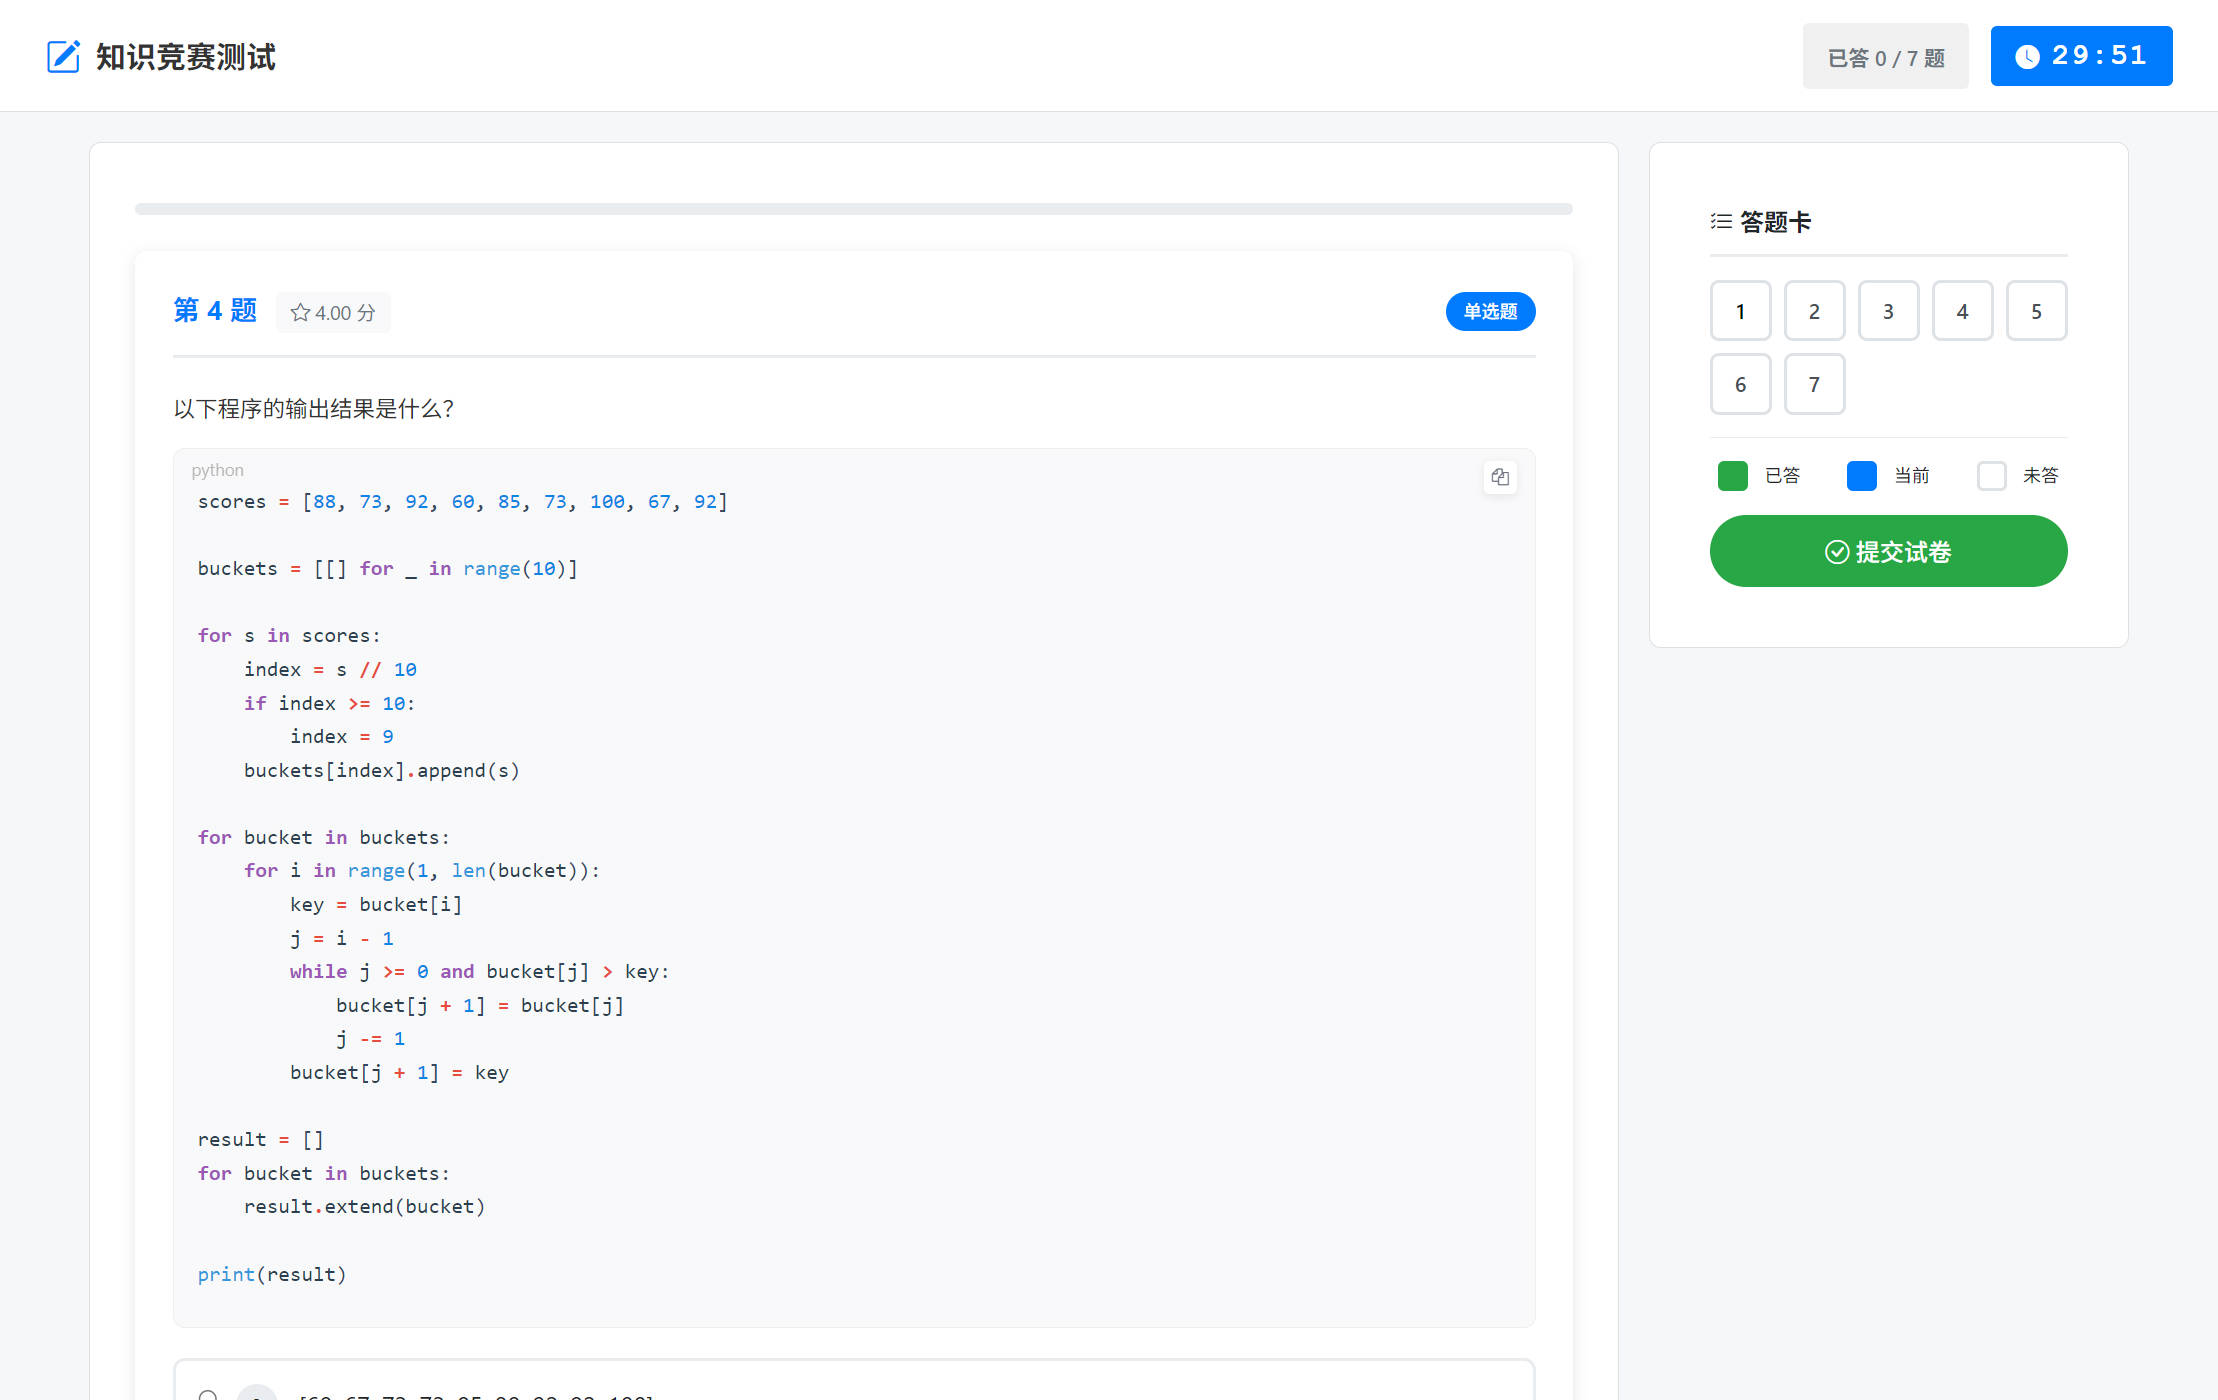Screen dimensions: 2218x1400
Task: Click the star icon beside 4.00 分
Action: tap(299, 313)
